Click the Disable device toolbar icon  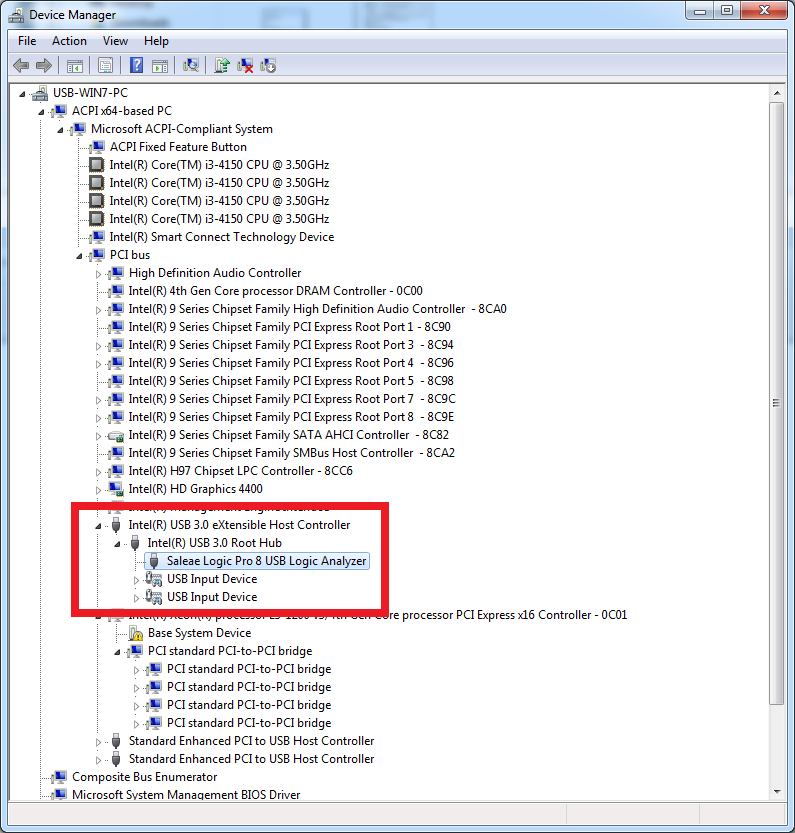pos(268,65)
